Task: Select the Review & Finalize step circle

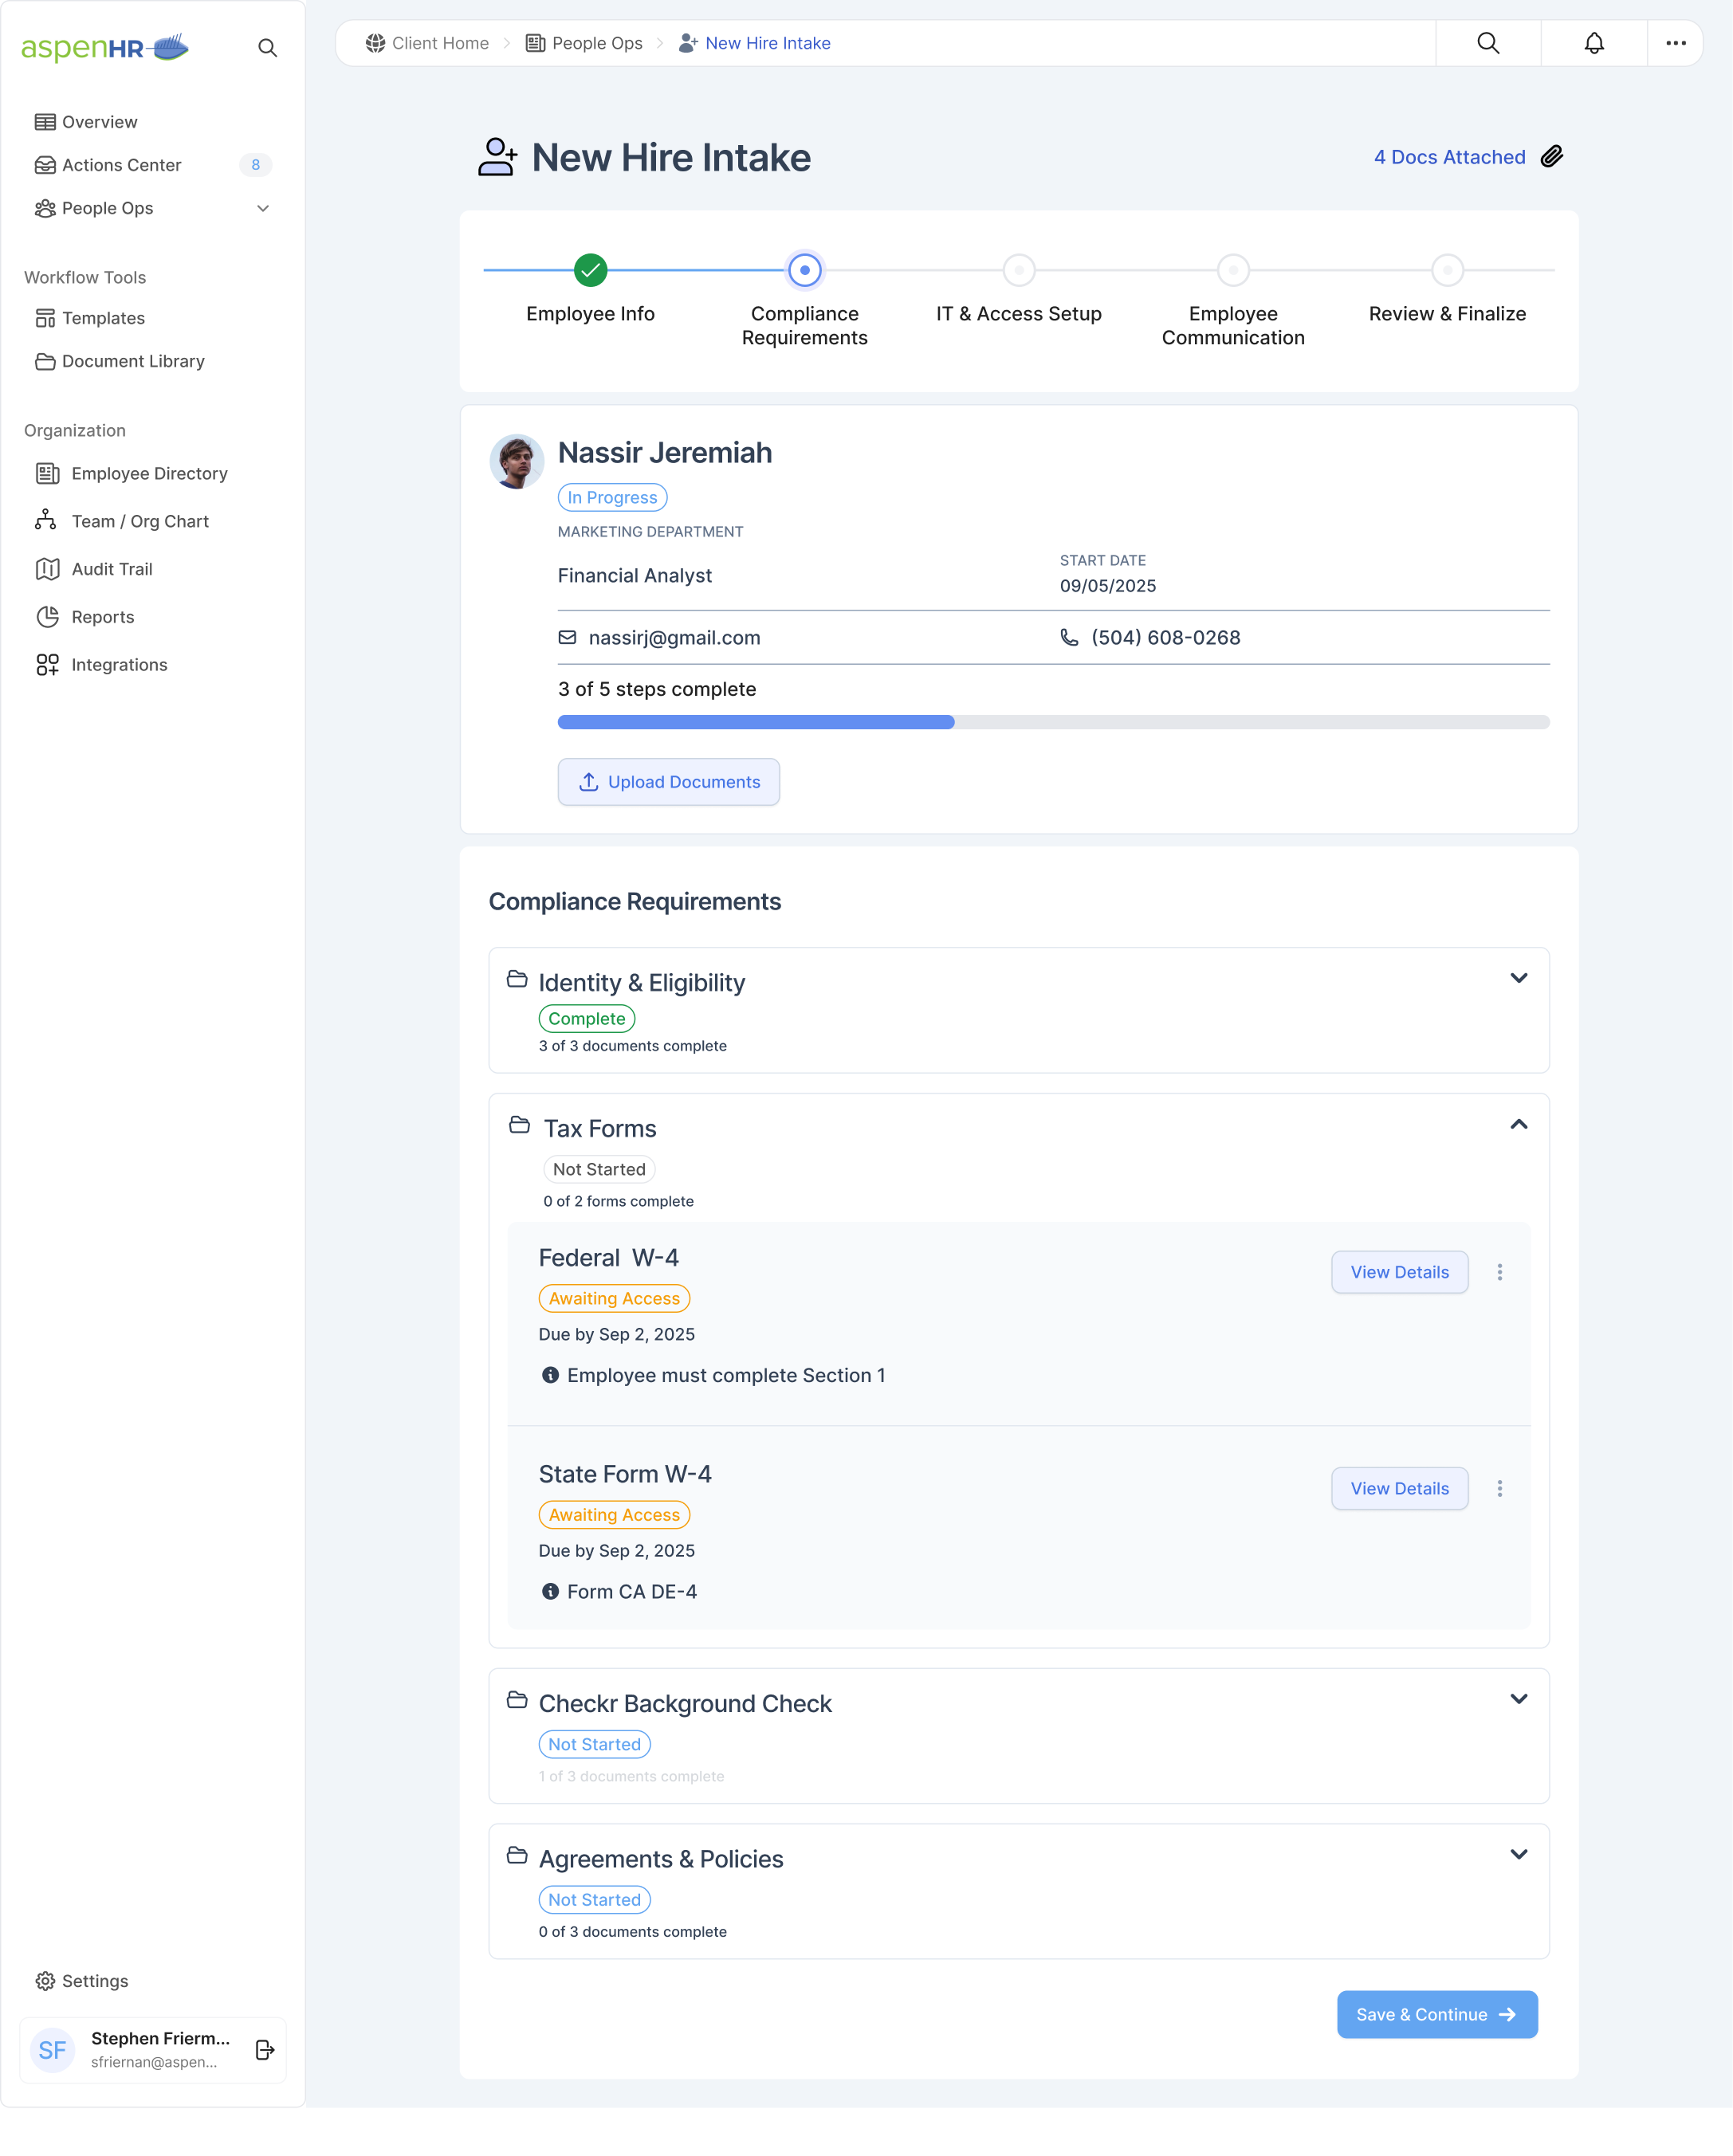Action: pos(1446,270)
